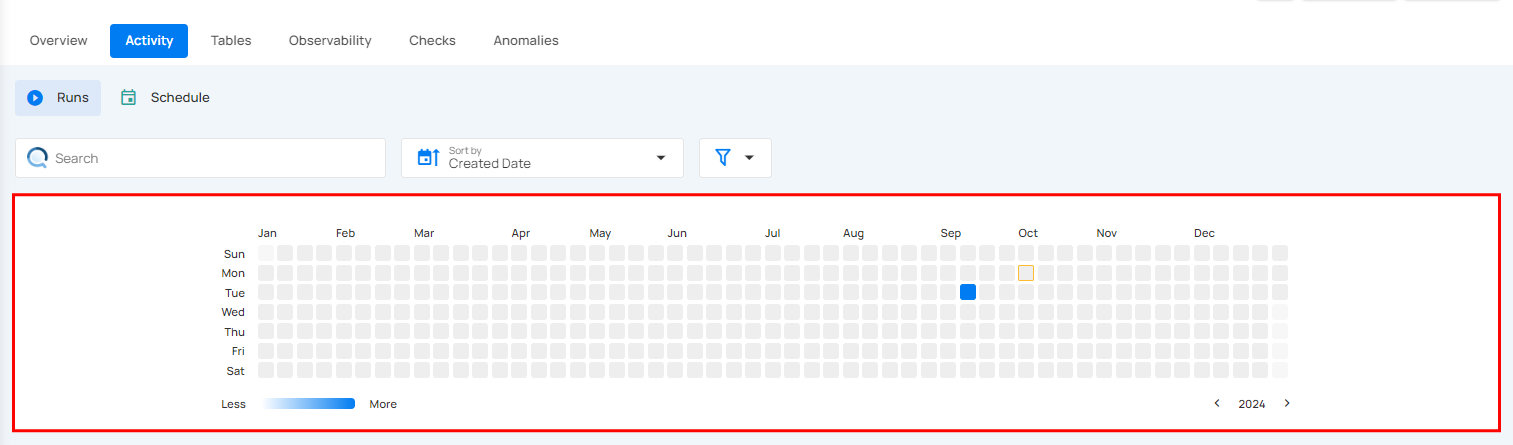Go to previous year in heatmap

1217,403
